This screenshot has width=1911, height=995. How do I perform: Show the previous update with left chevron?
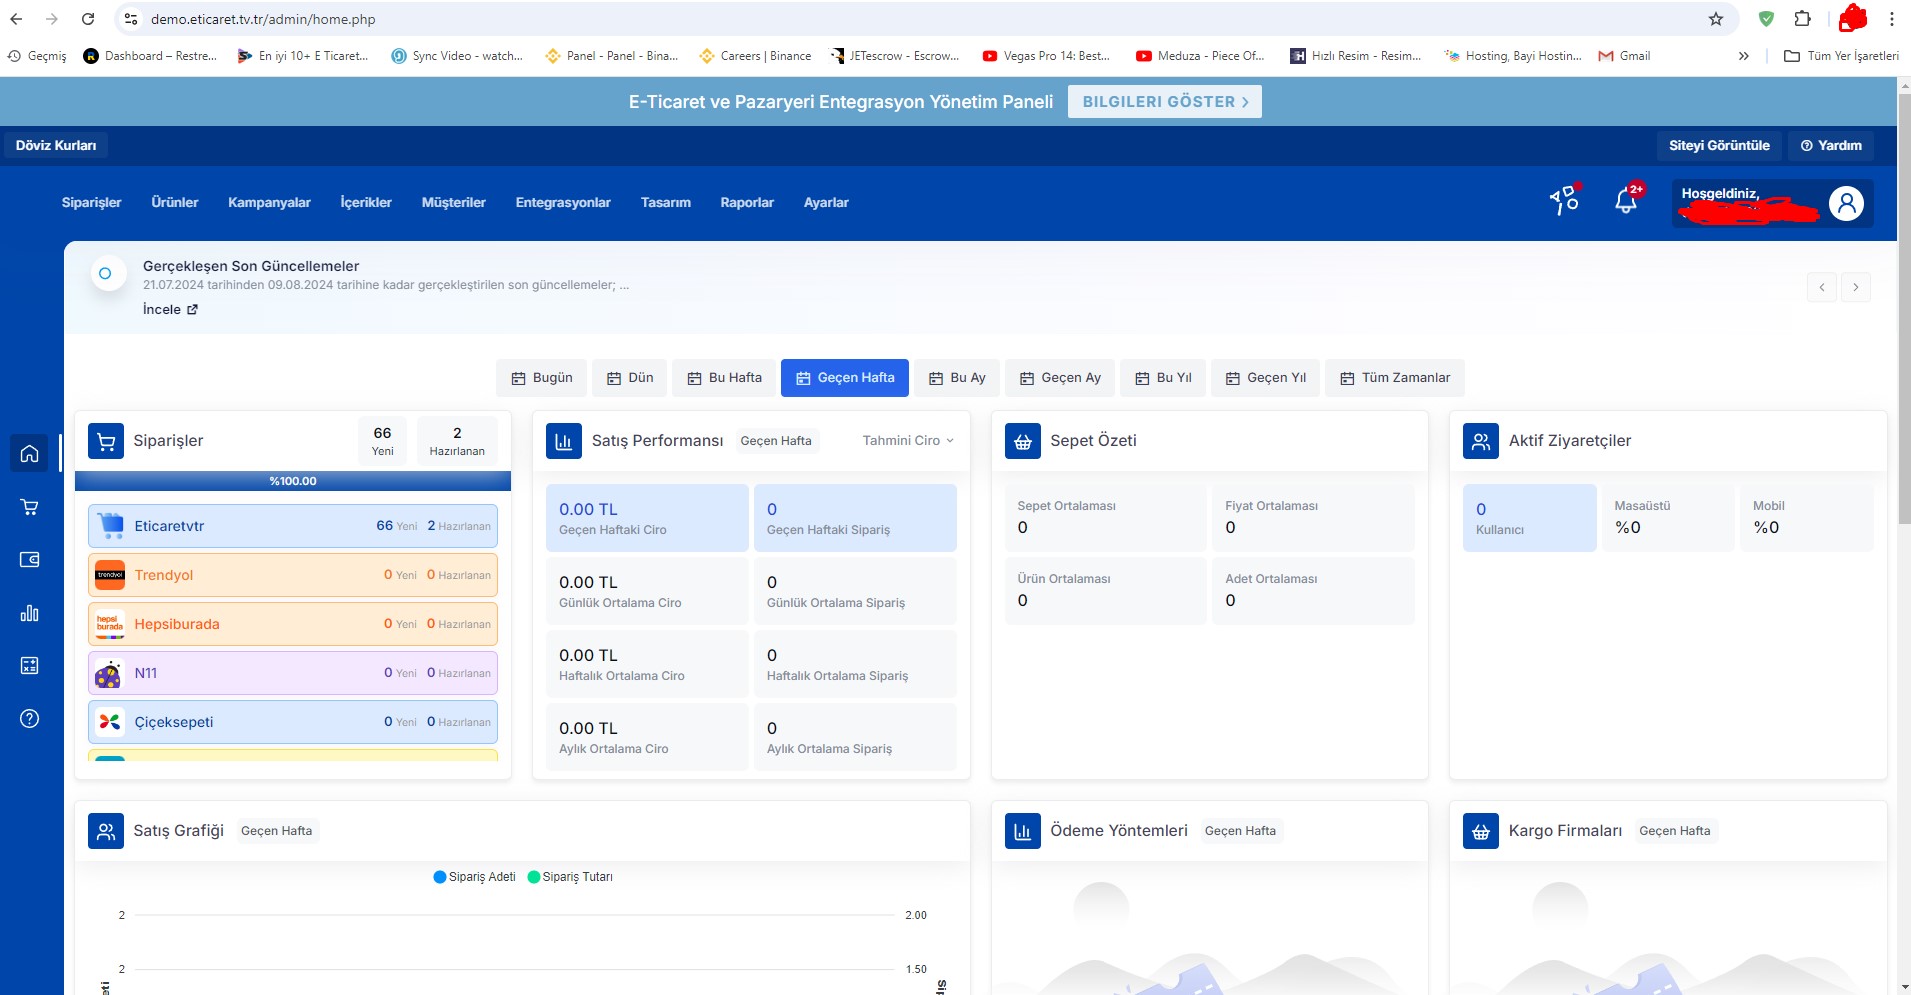[1822, 288]
